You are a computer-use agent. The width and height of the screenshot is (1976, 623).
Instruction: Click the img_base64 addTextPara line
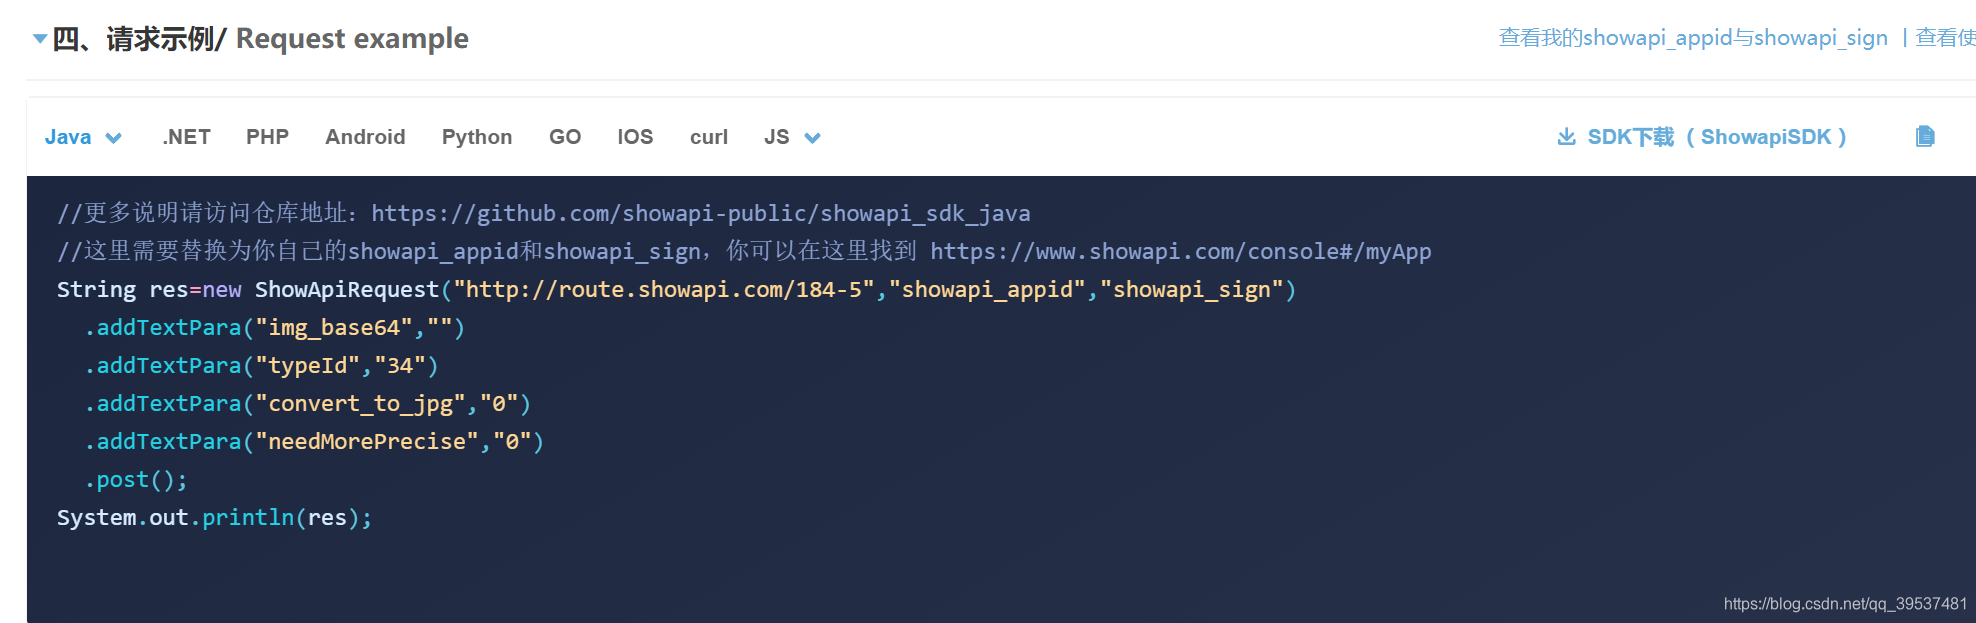point(274,328)
